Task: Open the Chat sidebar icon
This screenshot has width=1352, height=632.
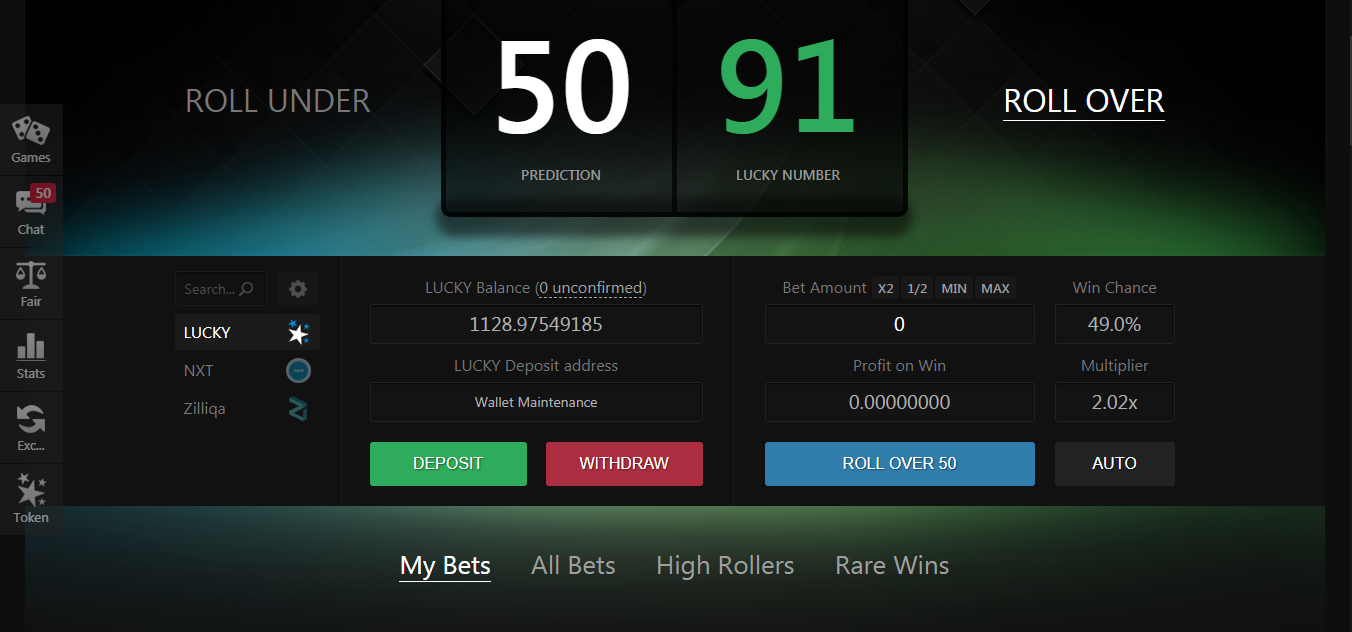Action: [31, 203]
